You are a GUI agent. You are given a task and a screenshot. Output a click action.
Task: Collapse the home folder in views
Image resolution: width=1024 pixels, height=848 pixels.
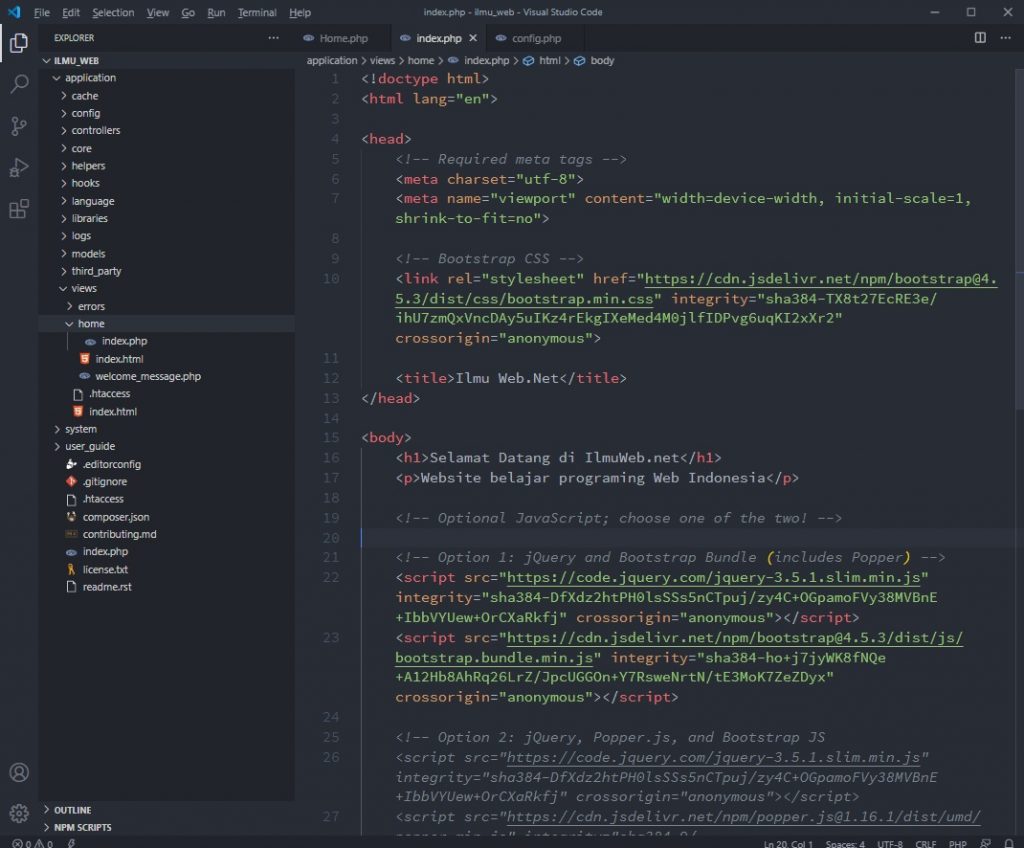pos(90,324)
